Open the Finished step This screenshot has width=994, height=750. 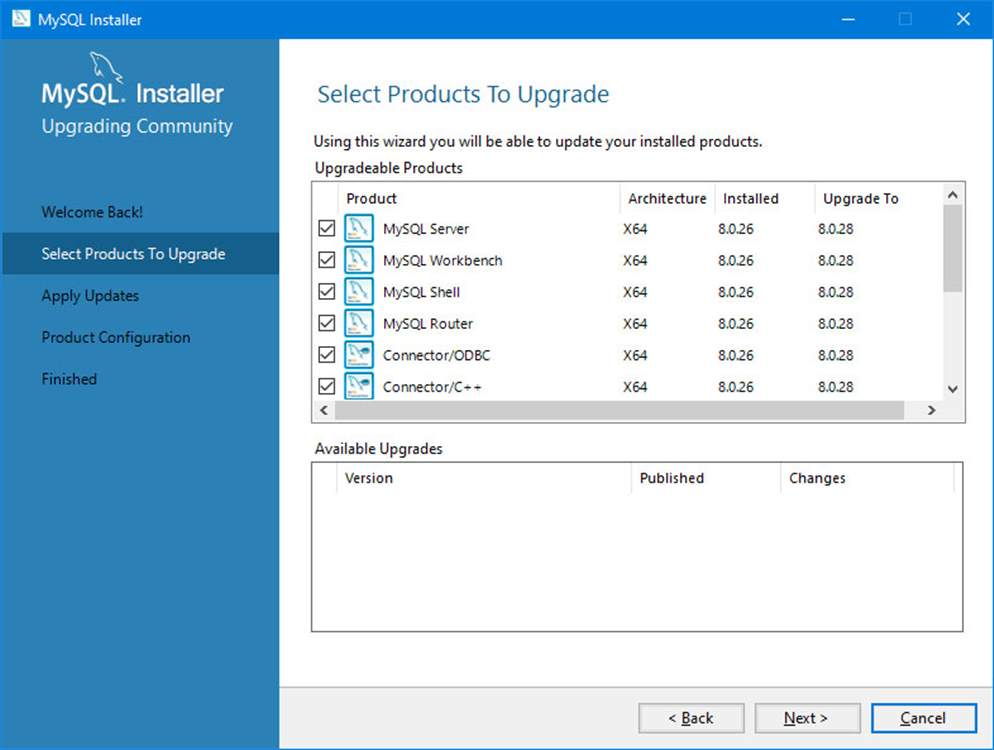(x=69, y=379)
